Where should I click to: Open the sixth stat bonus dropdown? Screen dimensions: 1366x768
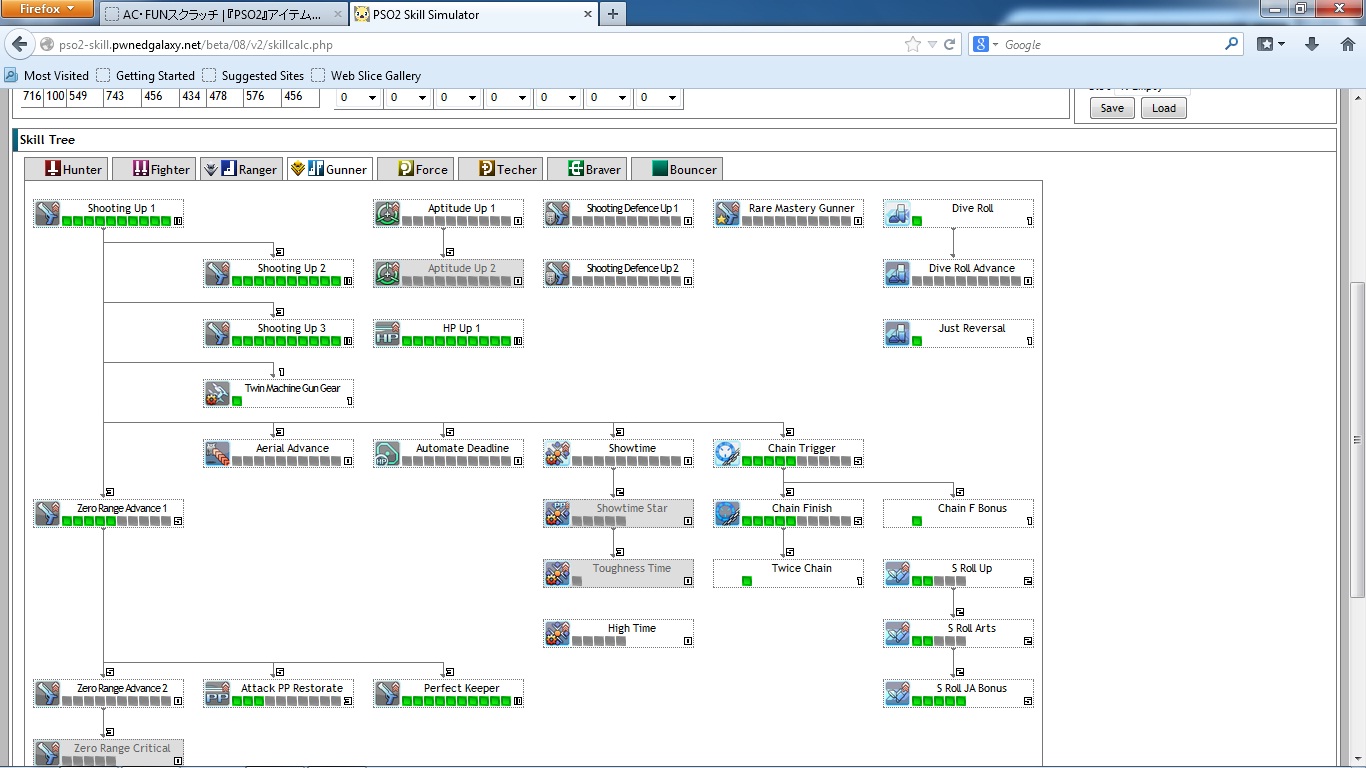(x=608, y=98)
